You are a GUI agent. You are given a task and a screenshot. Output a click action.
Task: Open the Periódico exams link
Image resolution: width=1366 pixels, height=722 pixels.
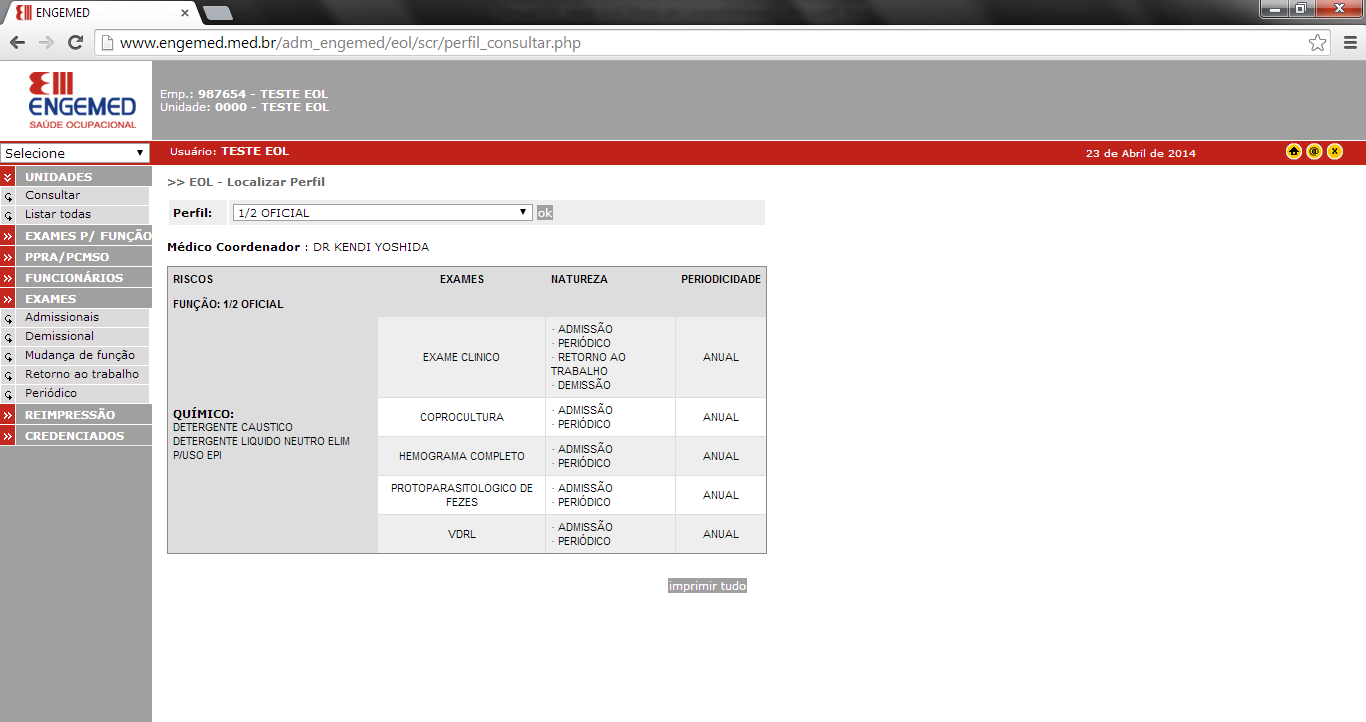pos(51,393)
